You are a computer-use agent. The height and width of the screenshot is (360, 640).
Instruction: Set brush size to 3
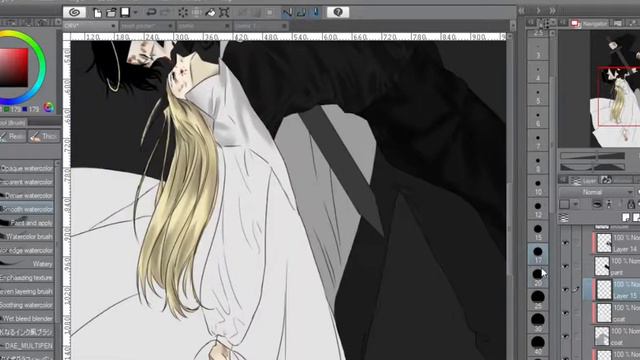click(538, 49)
